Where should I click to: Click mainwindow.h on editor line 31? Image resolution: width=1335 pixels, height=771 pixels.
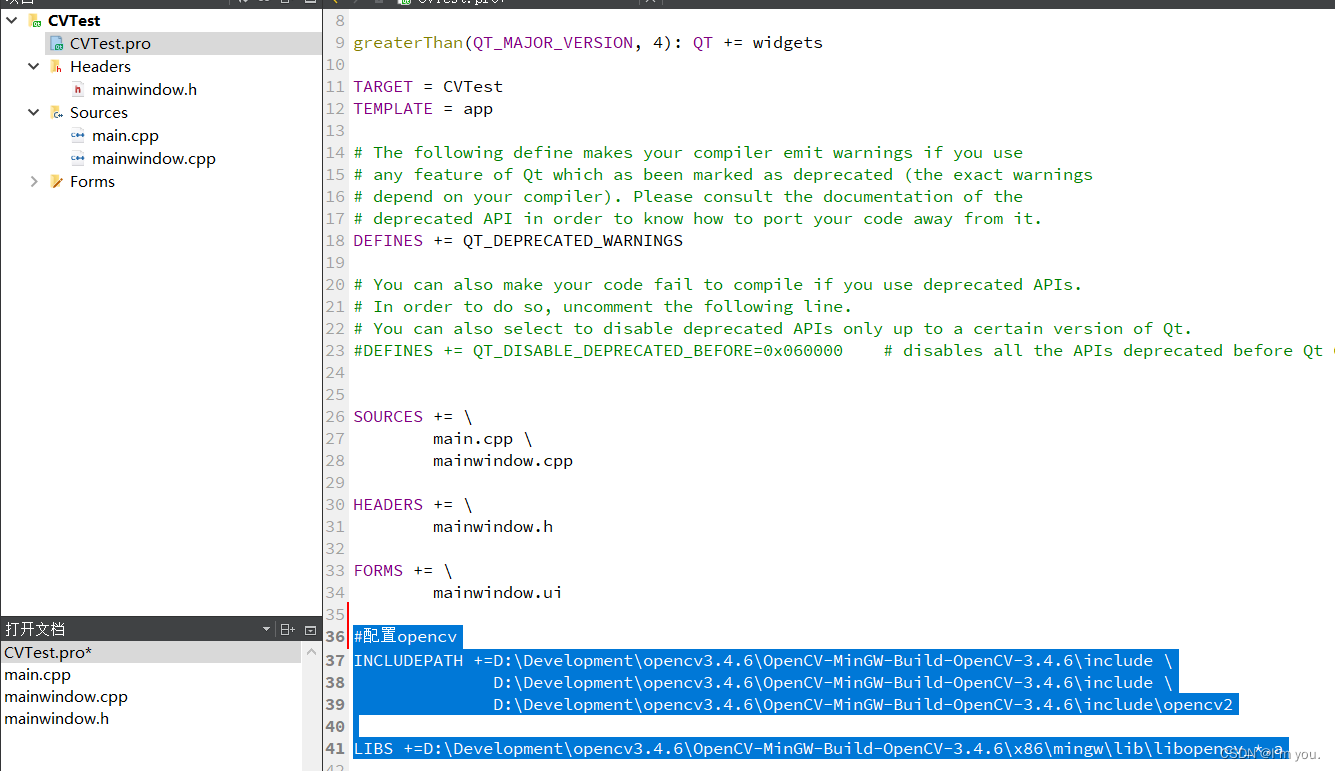493,527
